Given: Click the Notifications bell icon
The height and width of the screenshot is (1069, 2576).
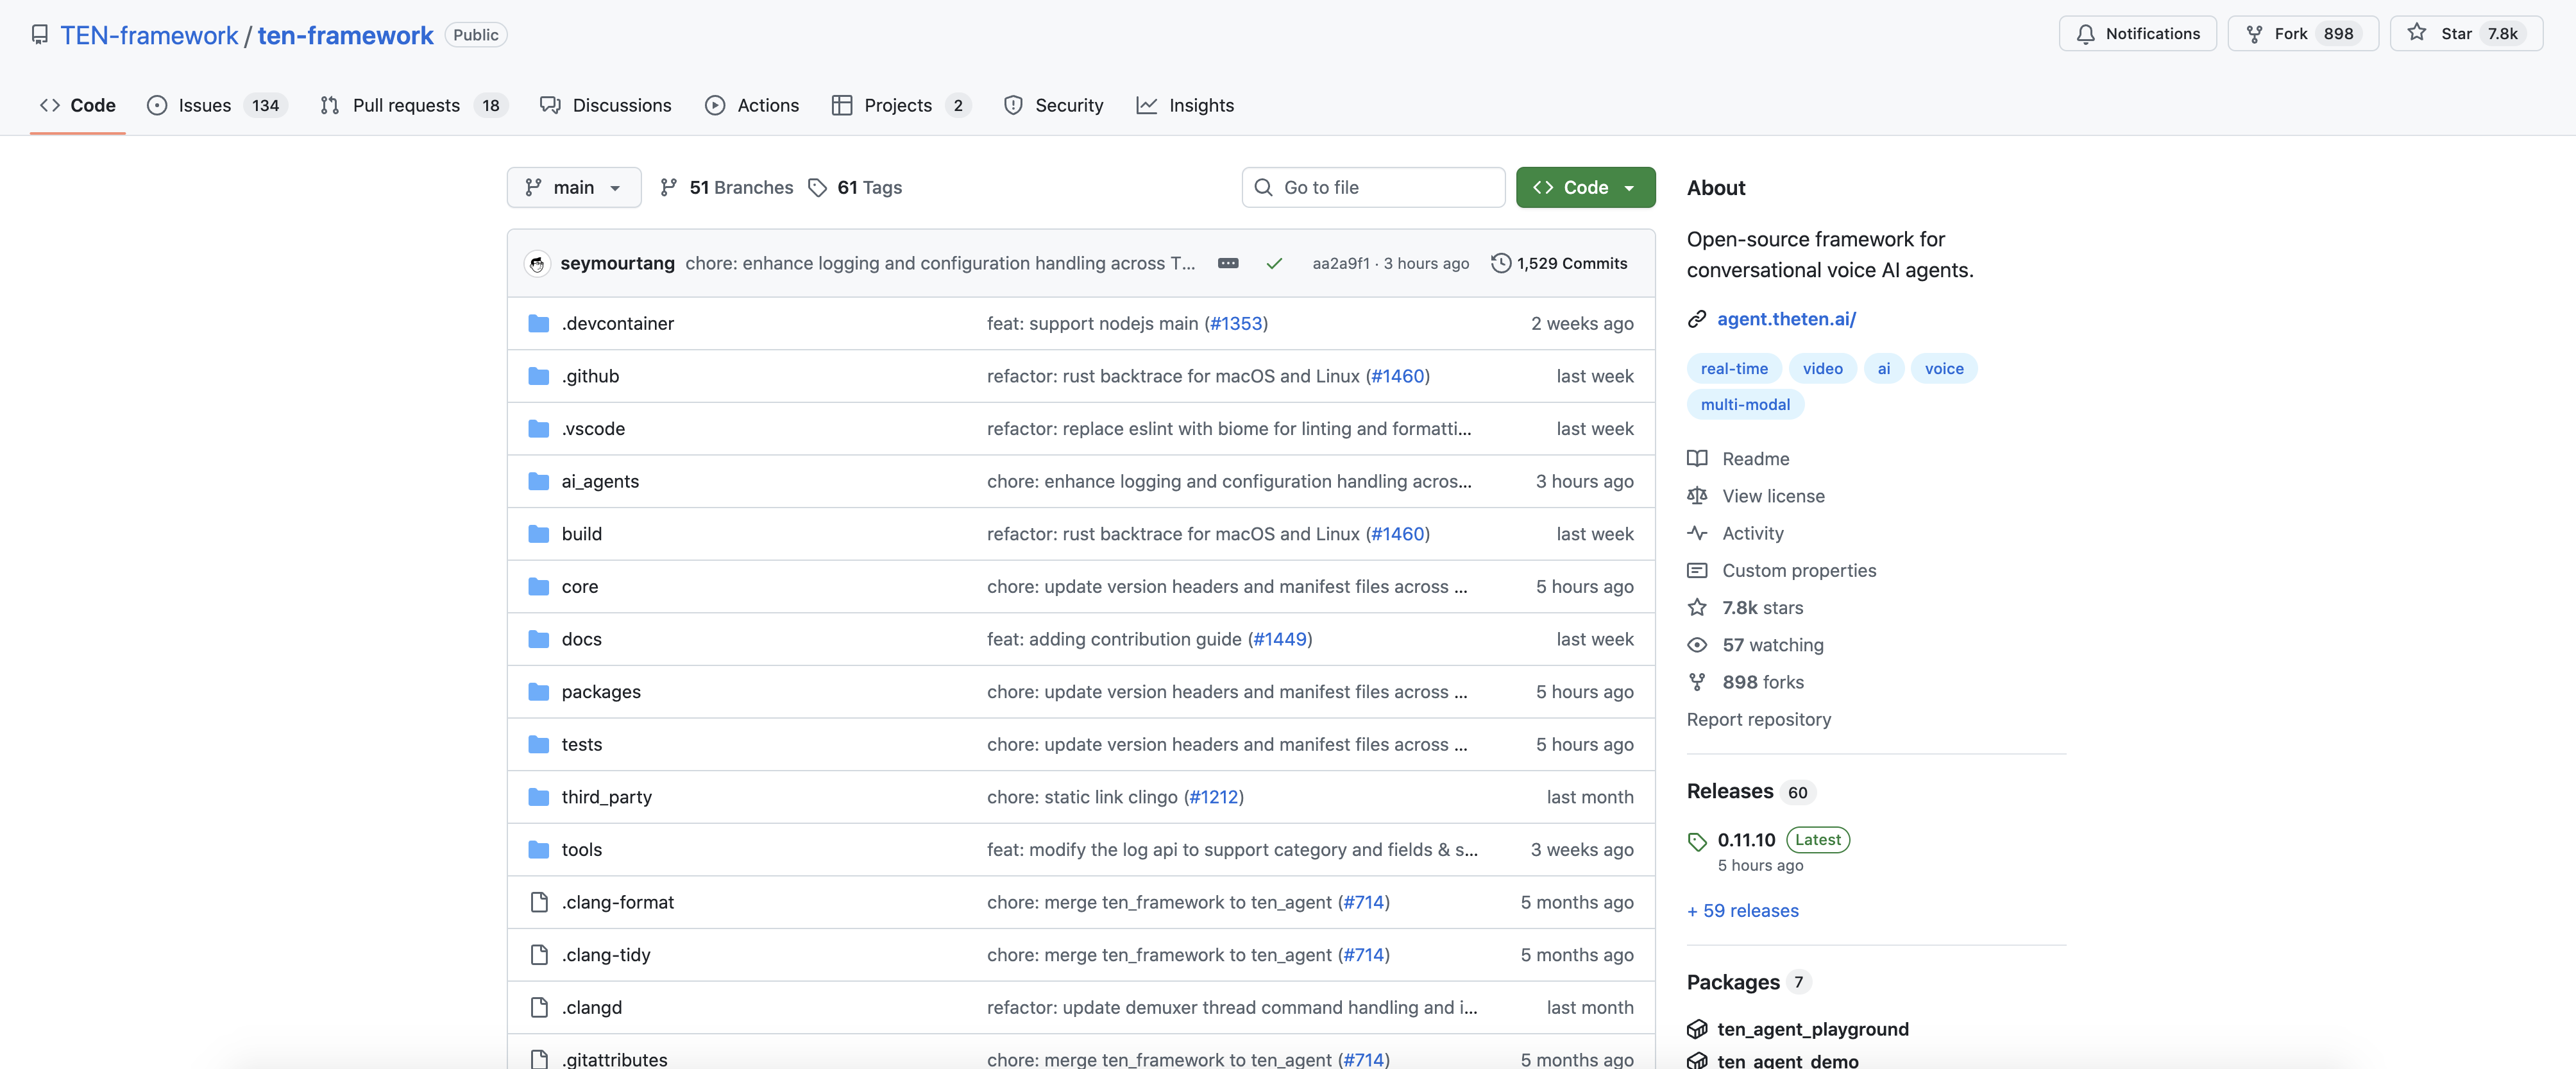Looking at the screenshot, I should [x=2085, y=34].
